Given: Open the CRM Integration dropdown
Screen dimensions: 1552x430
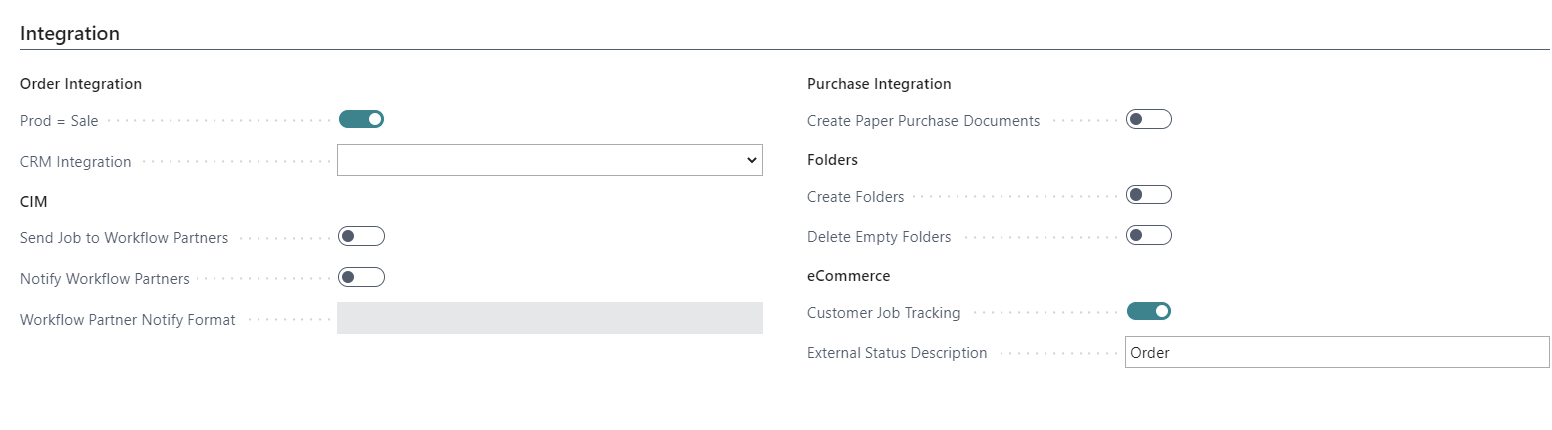Looking at the screenshot, I should tap(549, 160).
